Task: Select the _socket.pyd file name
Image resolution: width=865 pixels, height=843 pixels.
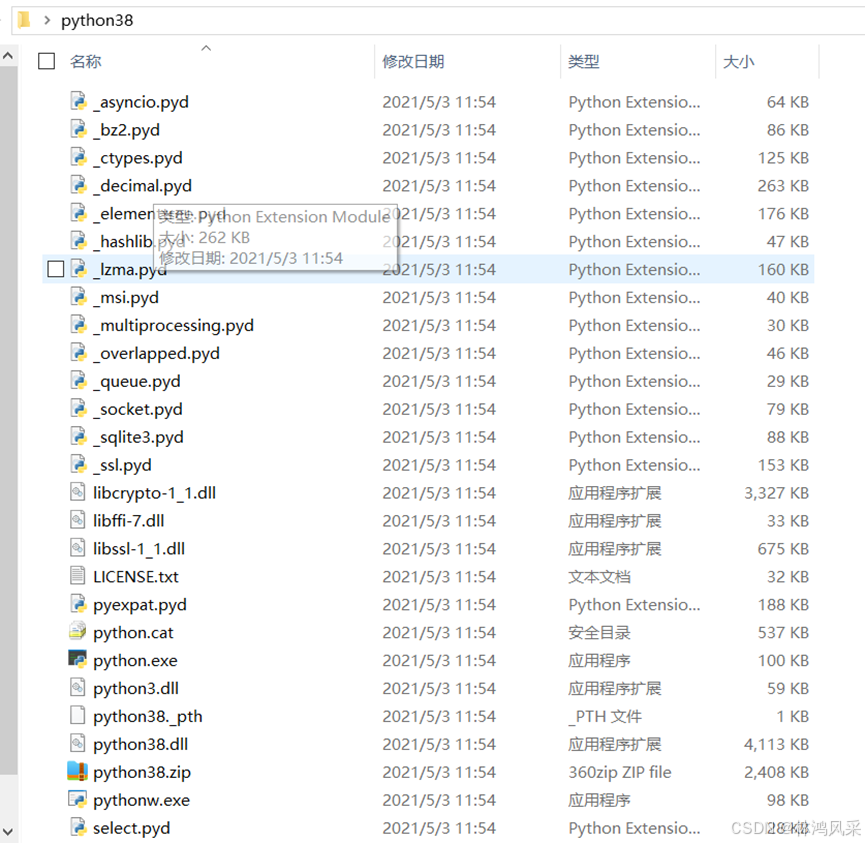Action: coord(138,409)
